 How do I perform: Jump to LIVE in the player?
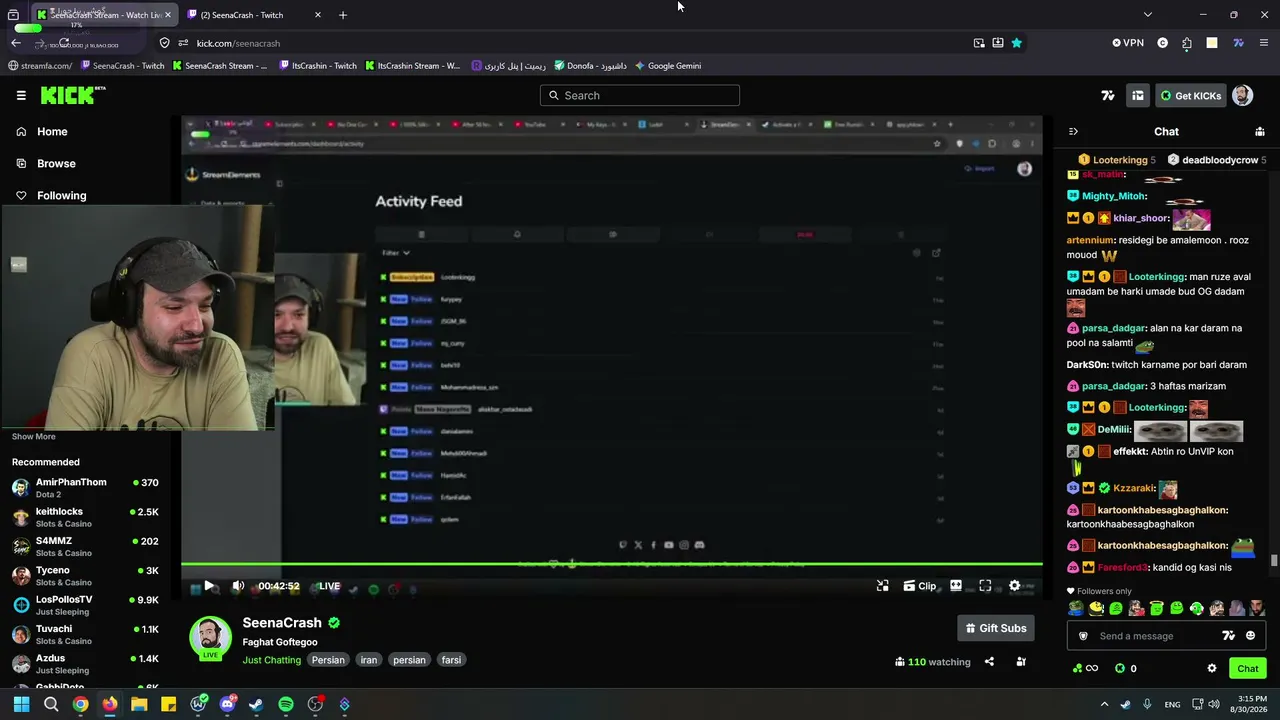click(329, 586)
